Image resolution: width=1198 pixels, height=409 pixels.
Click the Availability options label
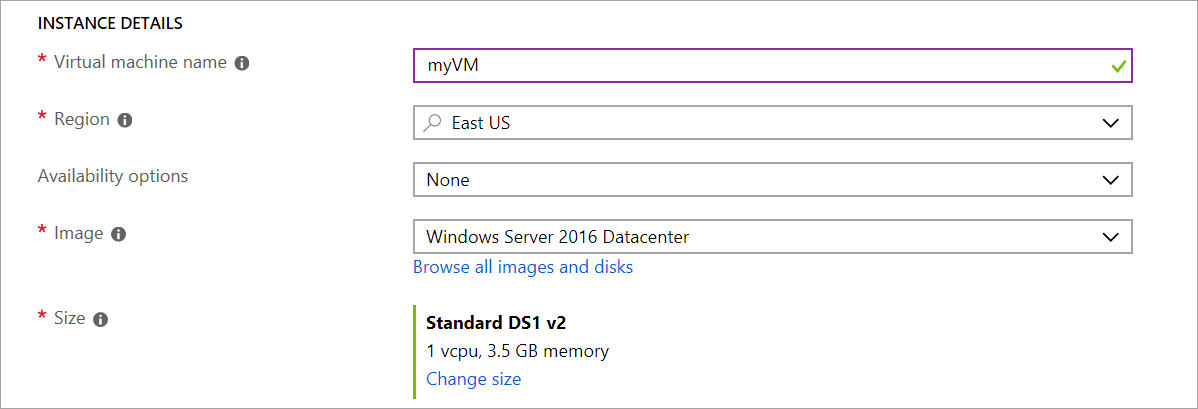coord(113,176)
